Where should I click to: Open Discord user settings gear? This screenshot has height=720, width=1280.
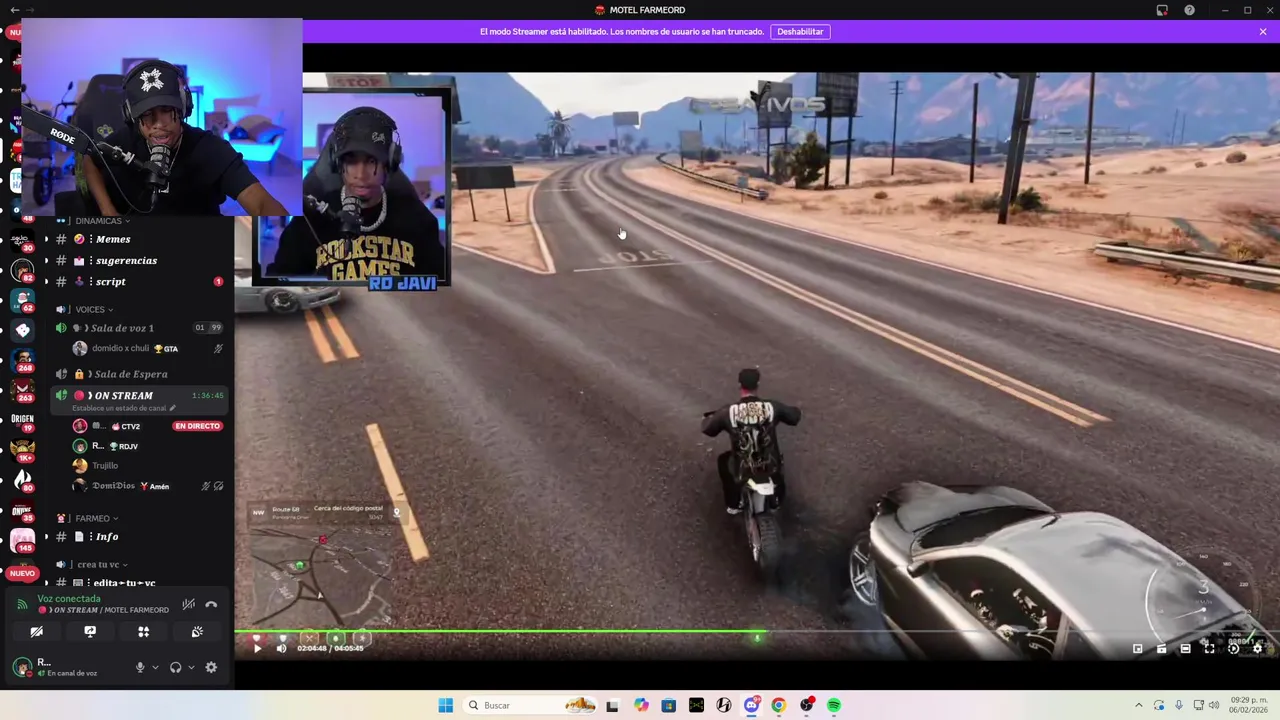[211, 668]
